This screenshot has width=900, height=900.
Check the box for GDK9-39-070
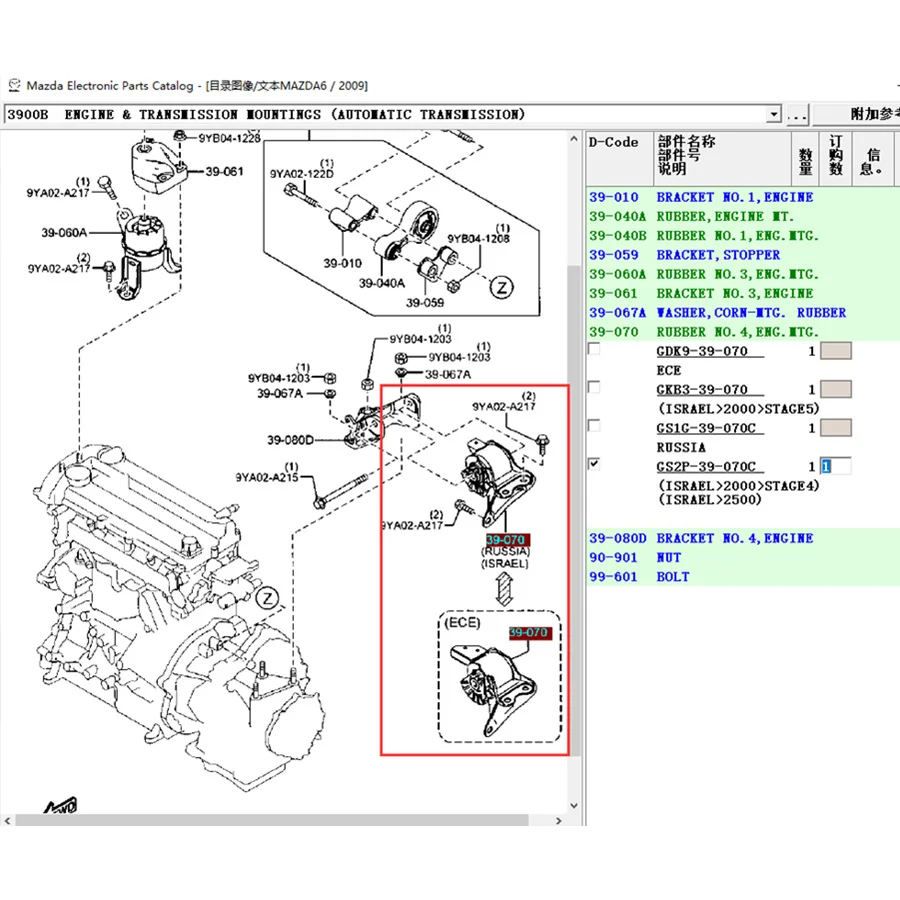click(x=594, y=349)
